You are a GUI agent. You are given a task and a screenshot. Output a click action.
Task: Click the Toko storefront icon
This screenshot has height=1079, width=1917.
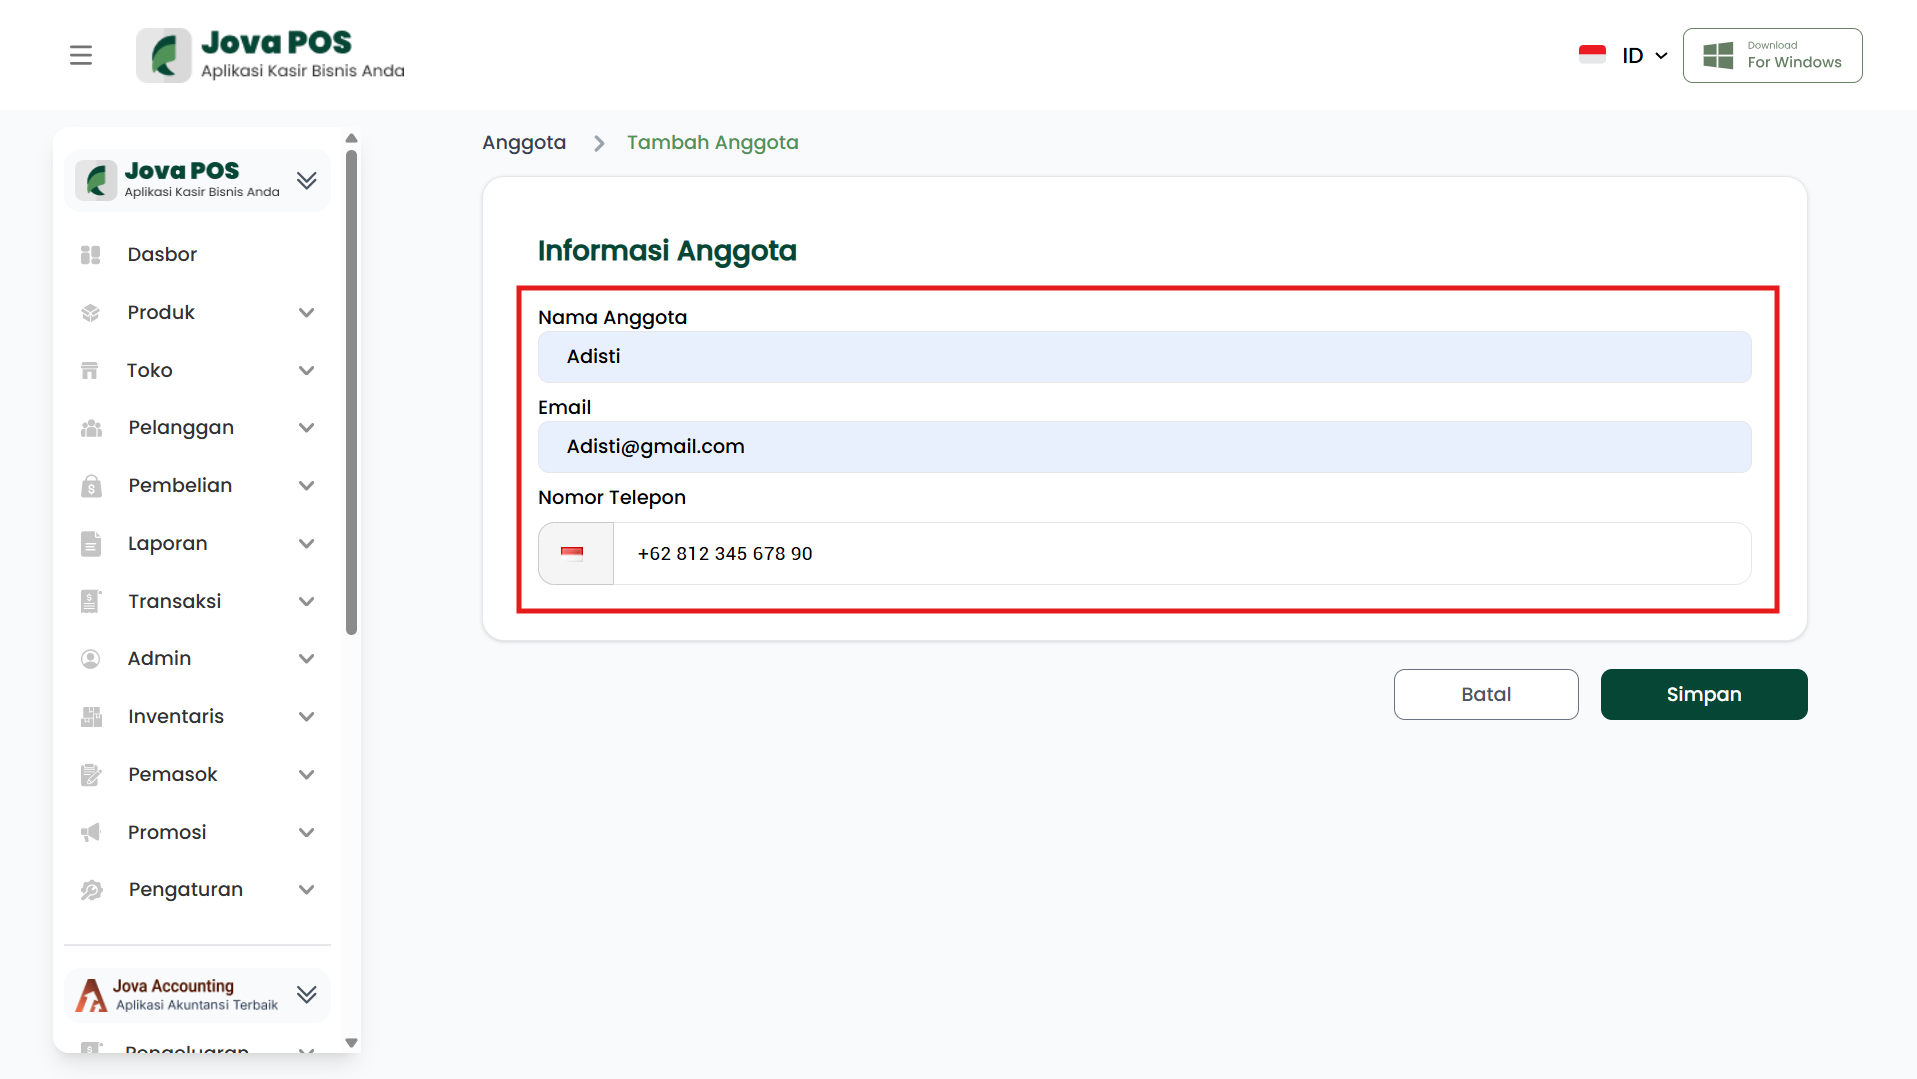(x=90, y=371)
